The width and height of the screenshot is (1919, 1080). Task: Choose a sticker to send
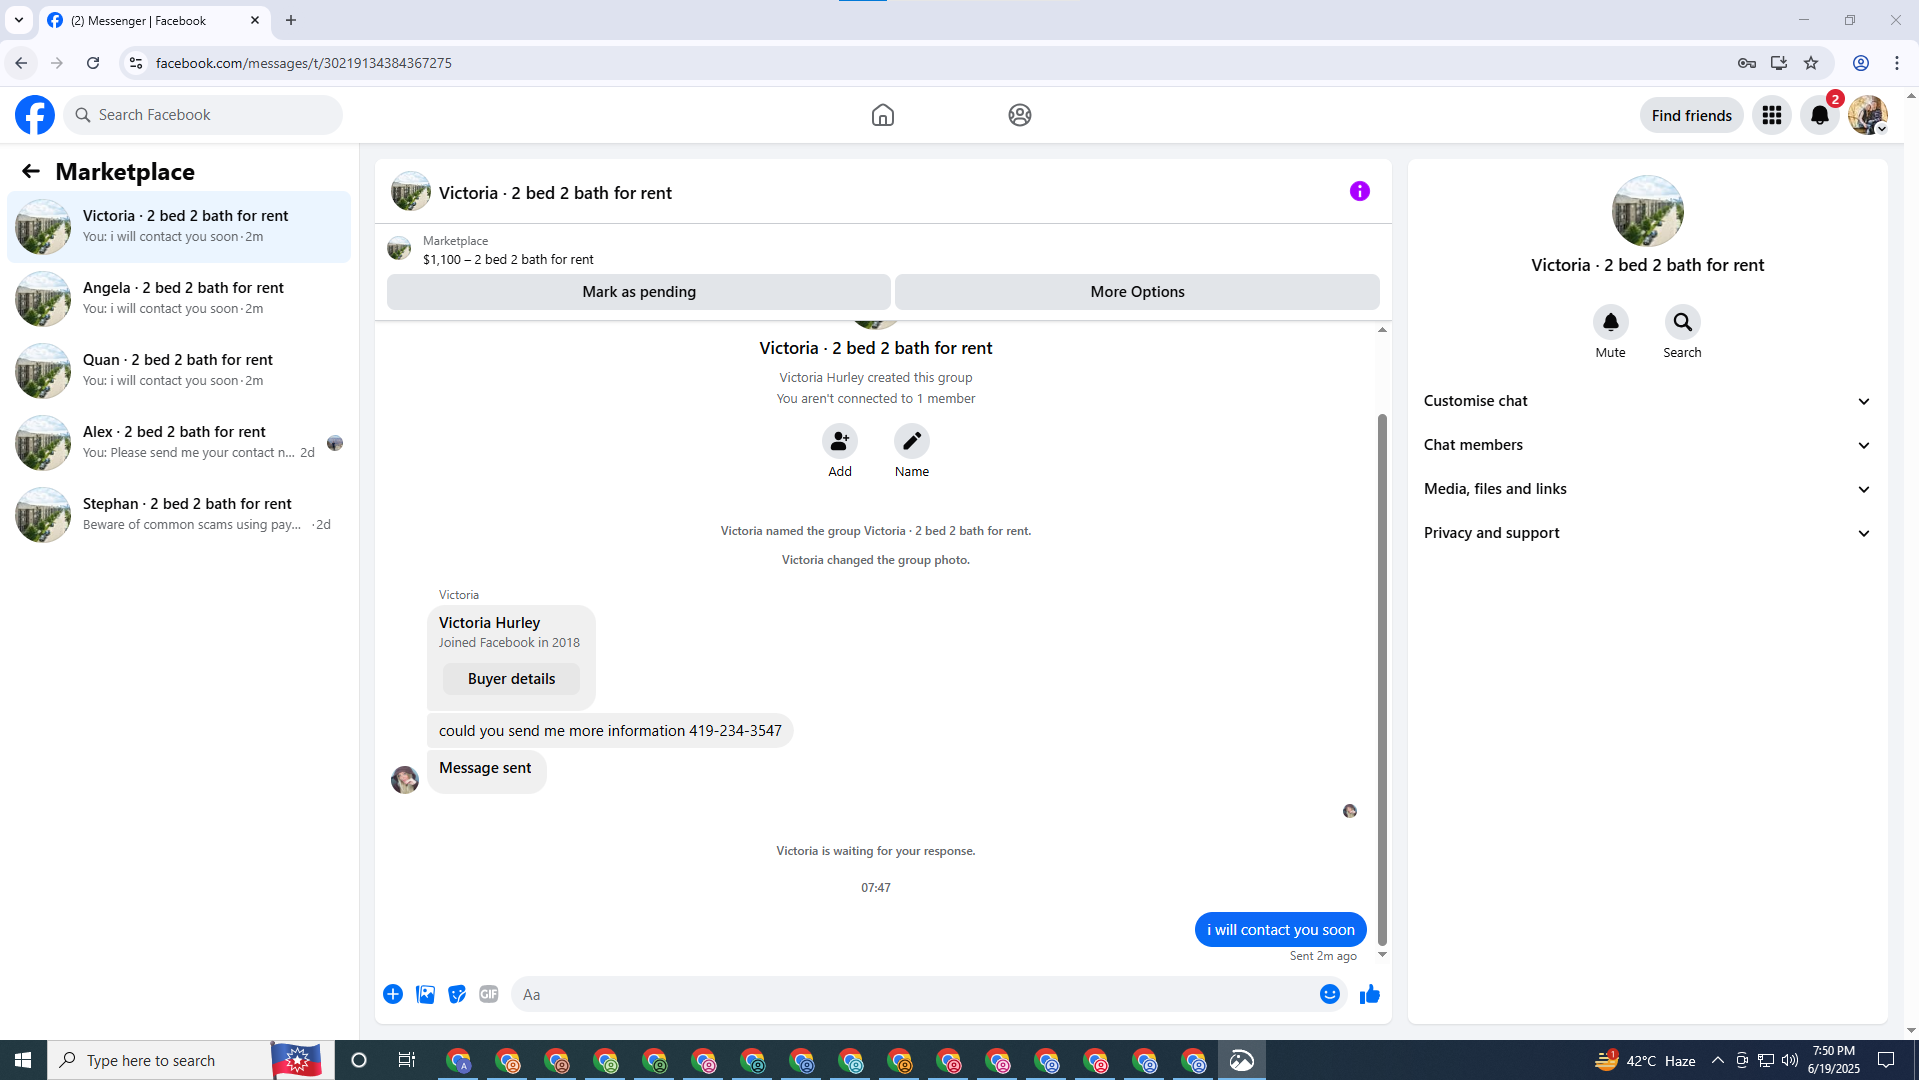pos(457,994)
